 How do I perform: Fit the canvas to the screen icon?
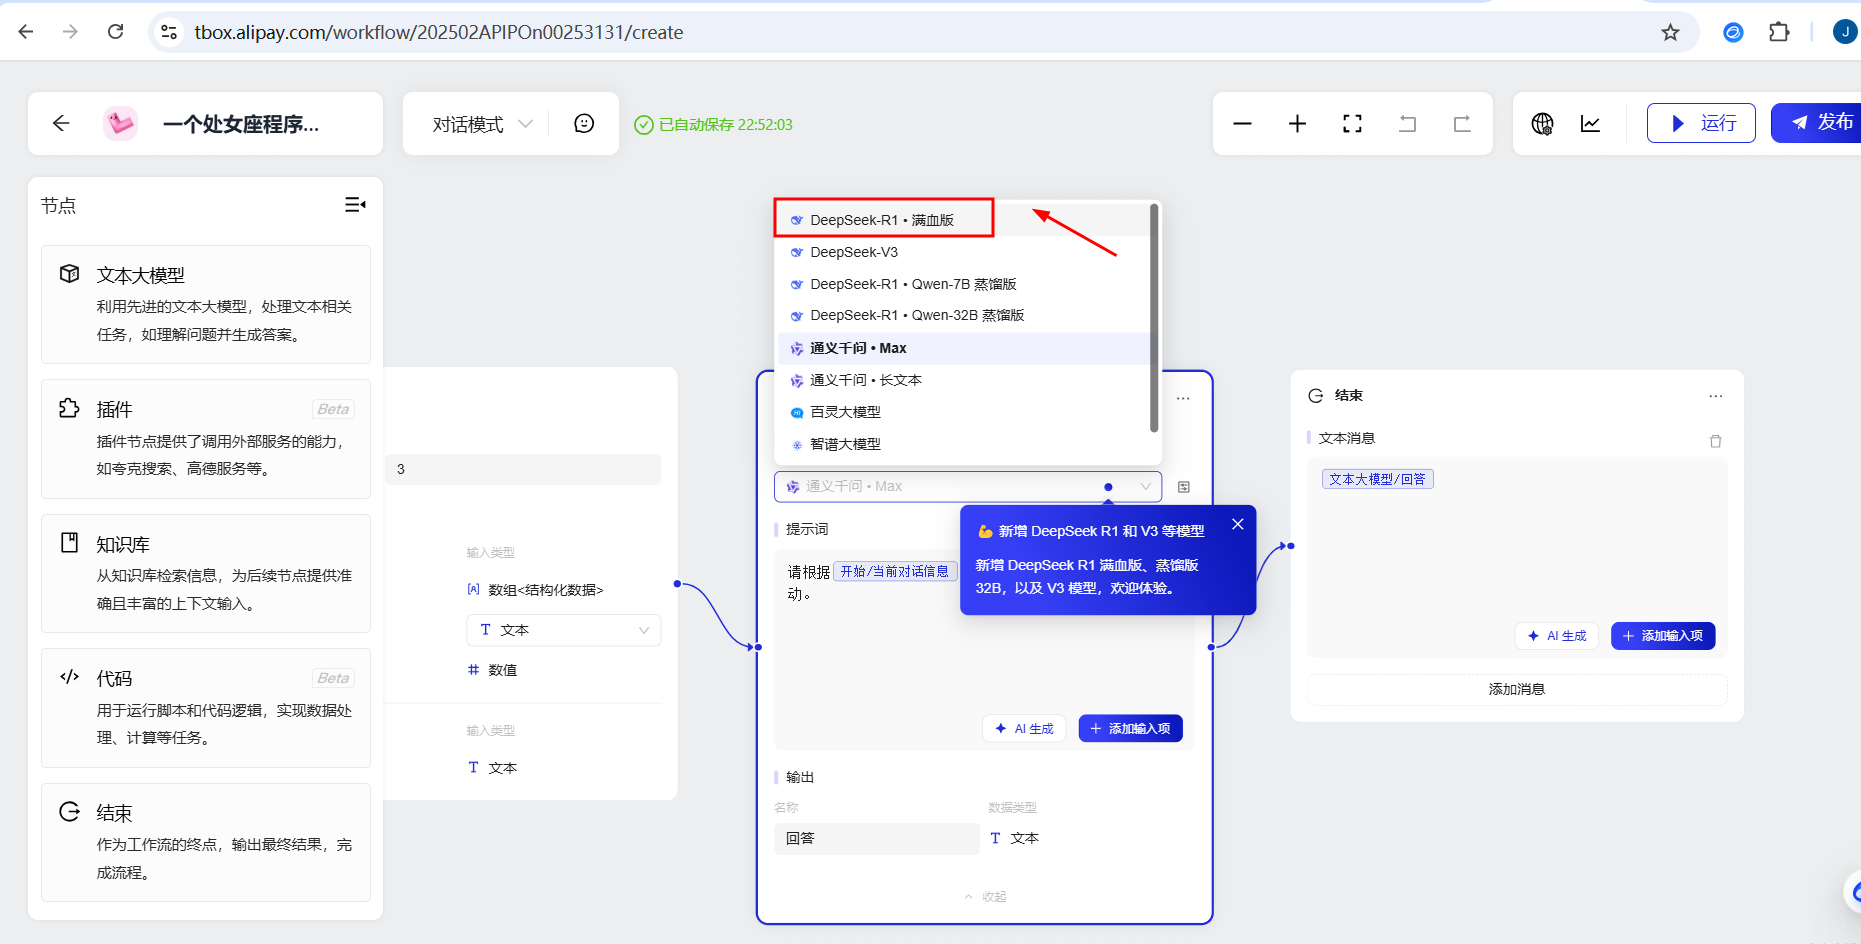[1352, 124]
